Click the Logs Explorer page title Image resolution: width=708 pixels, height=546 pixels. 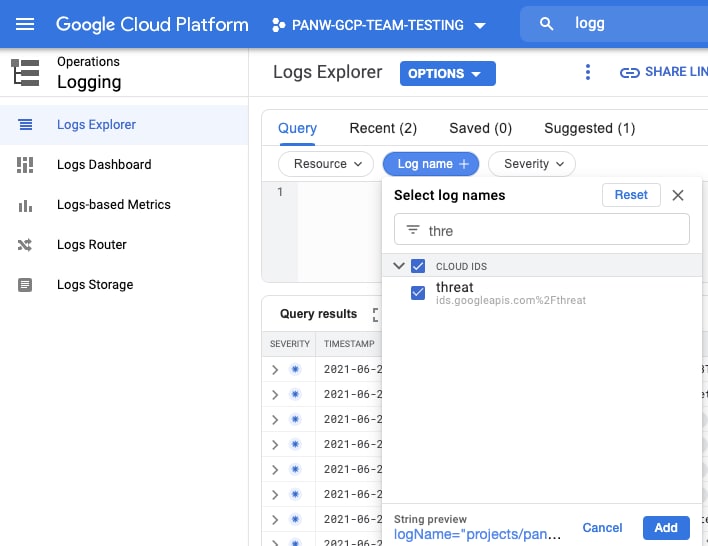tap(327, 72)
